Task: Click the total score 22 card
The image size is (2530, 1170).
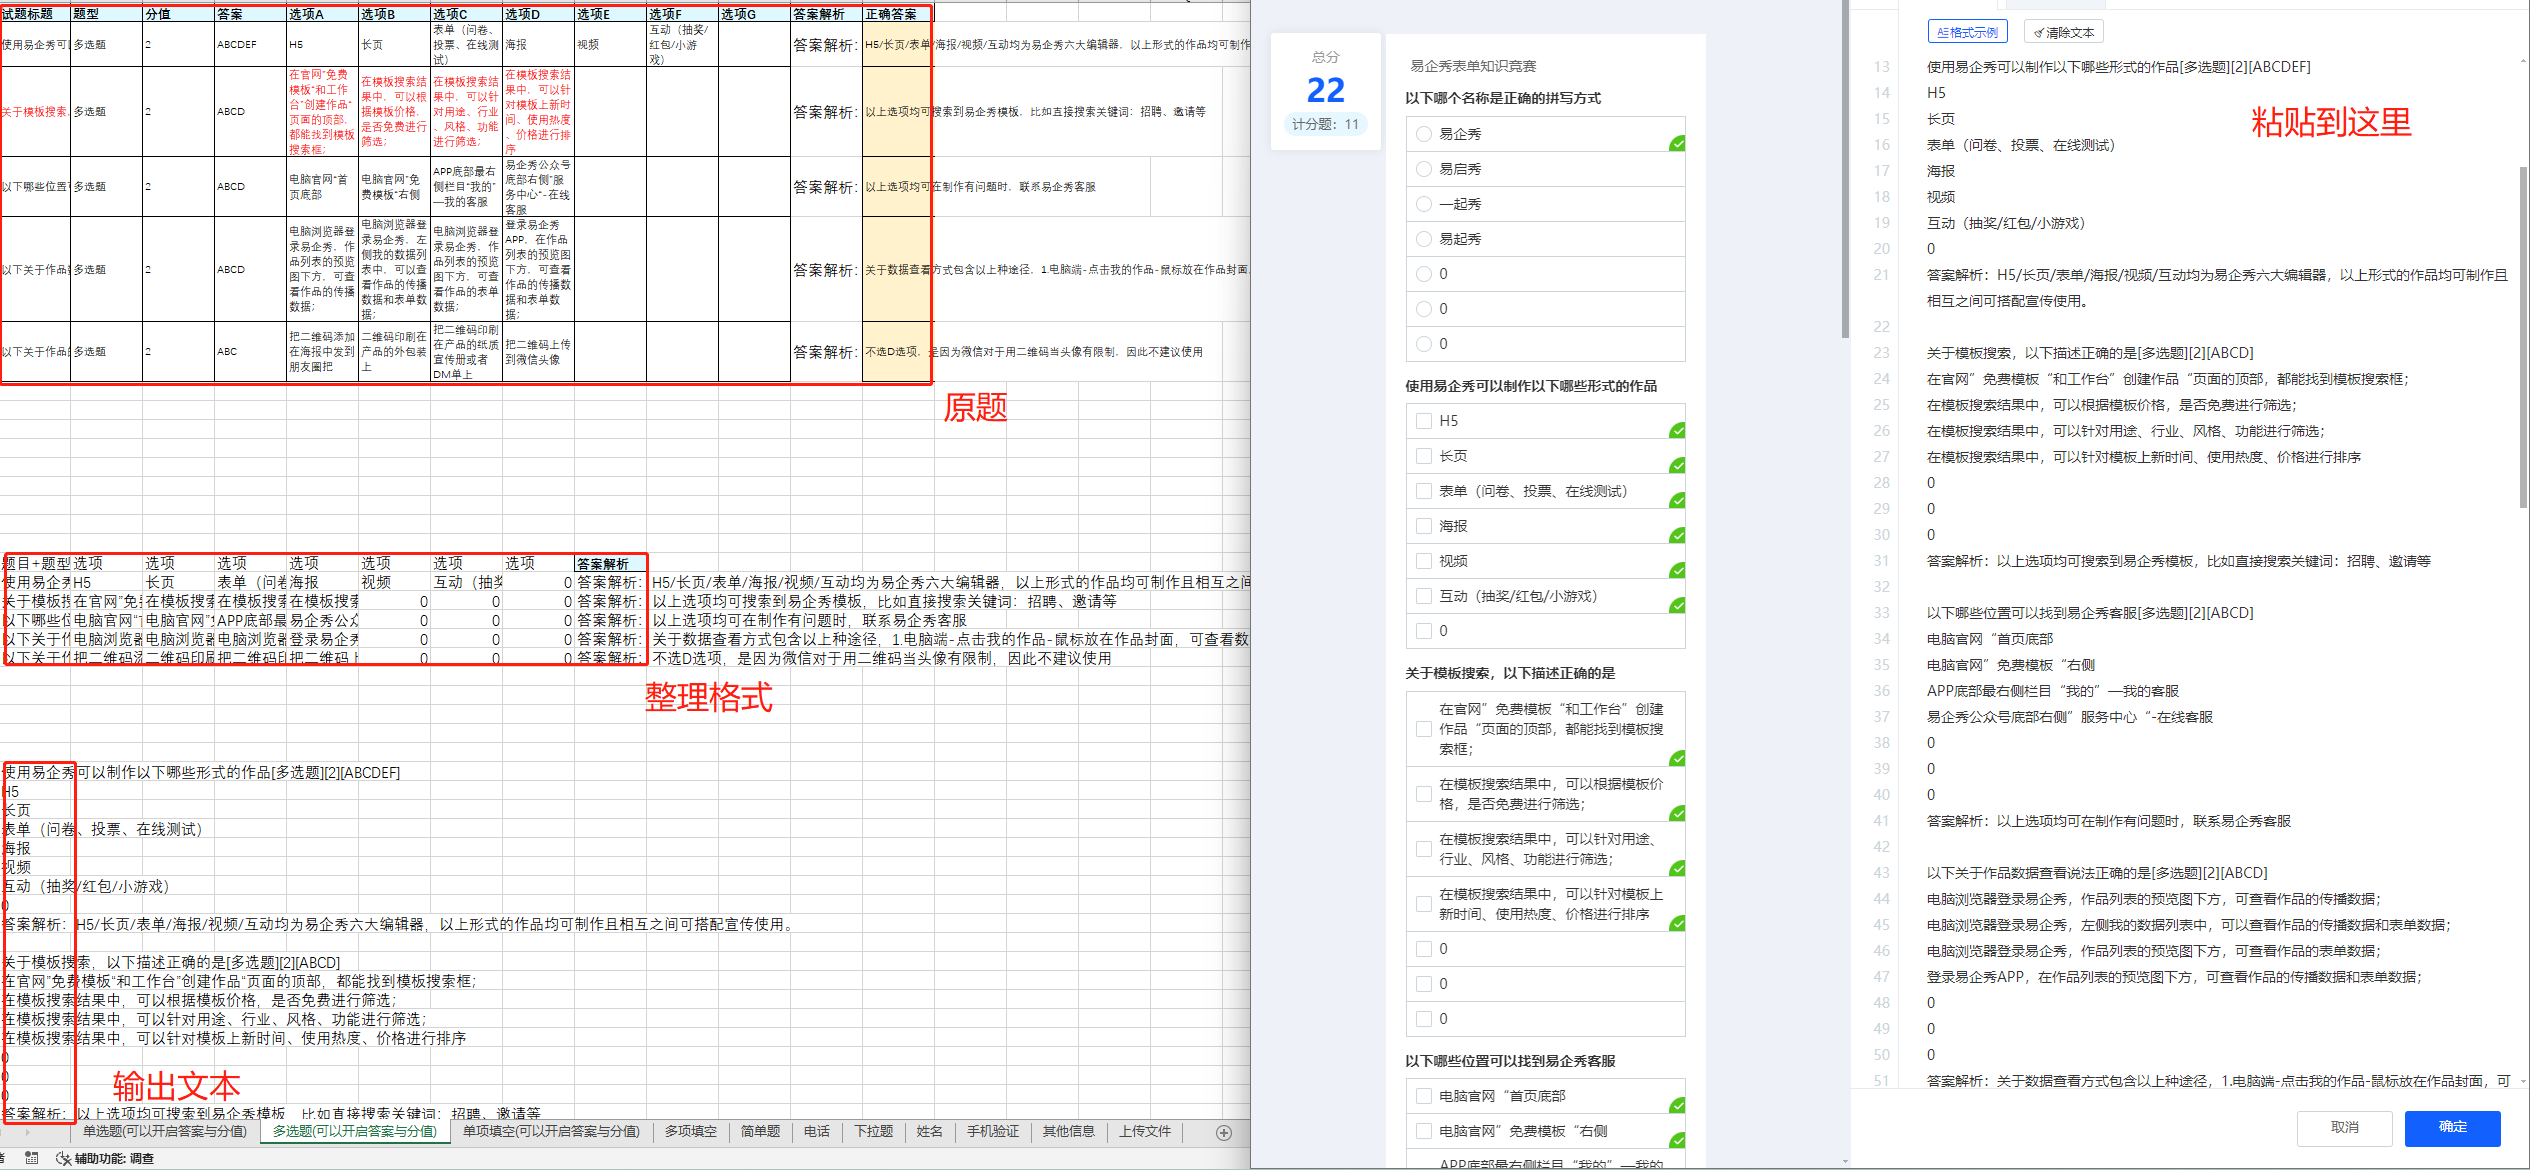Action: [x=1326, y=92]
